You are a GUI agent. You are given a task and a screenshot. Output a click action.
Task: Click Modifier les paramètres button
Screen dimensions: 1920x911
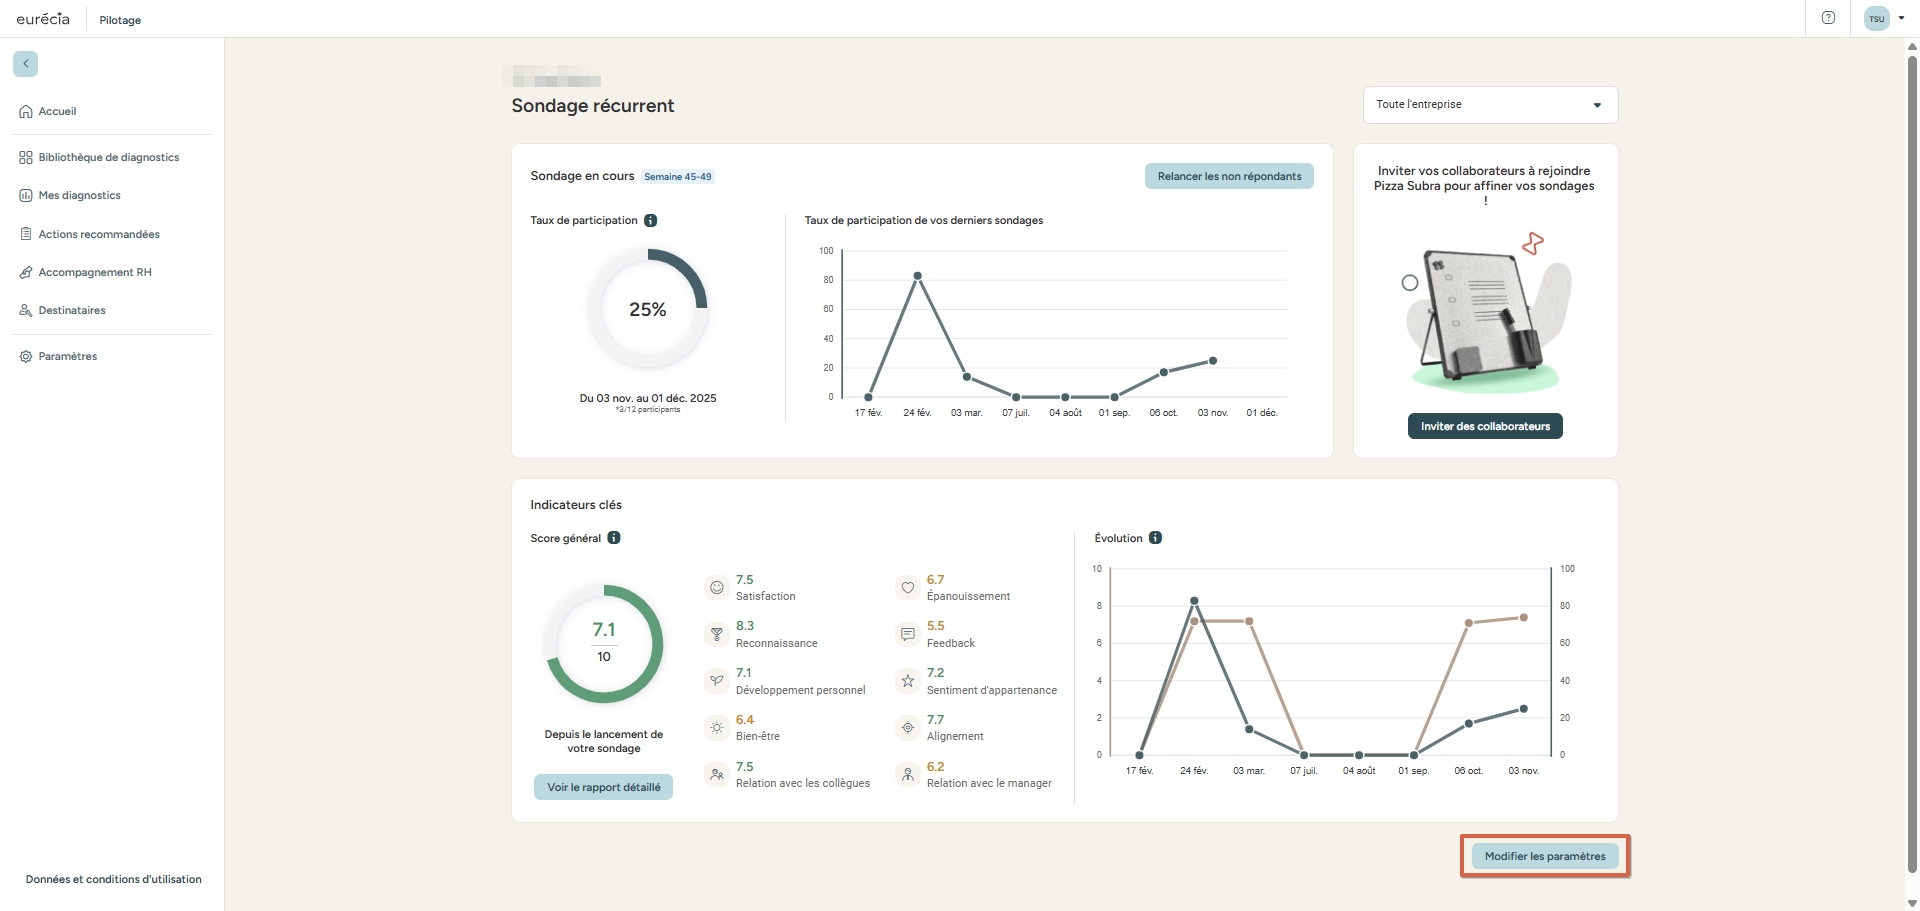(1544, 857)
